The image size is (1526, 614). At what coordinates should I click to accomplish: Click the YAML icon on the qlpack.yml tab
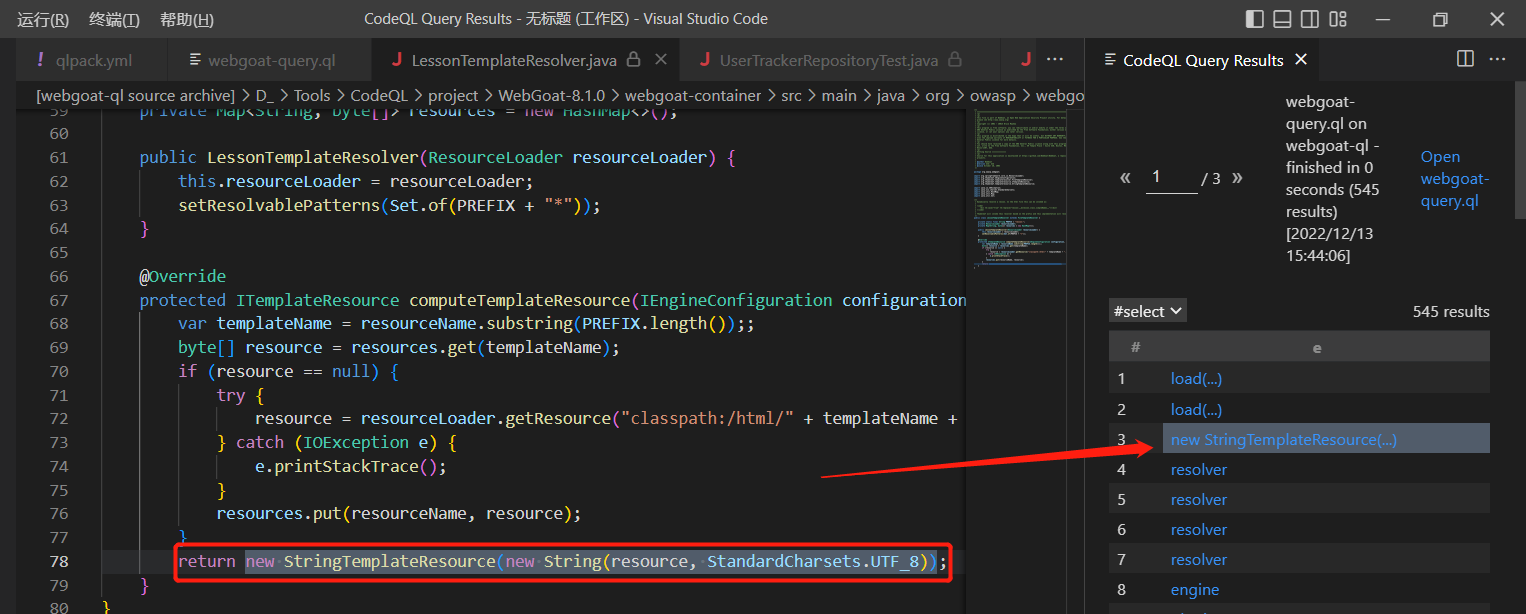(40, 60)
